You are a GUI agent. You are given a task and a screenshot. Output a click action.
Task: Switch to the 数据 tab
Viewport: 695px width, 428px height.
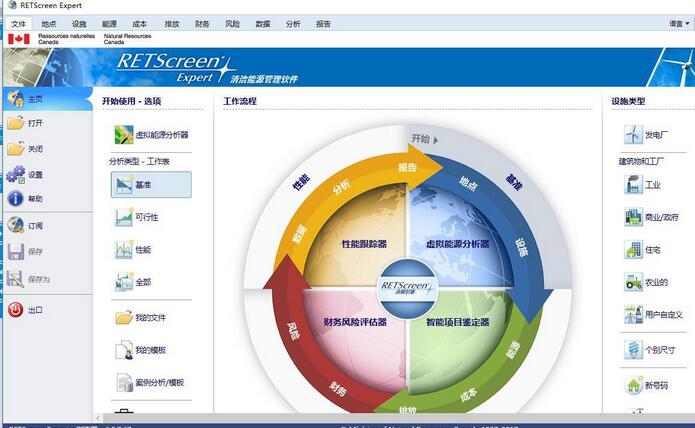pyautogui.click(x=263, y=24)
